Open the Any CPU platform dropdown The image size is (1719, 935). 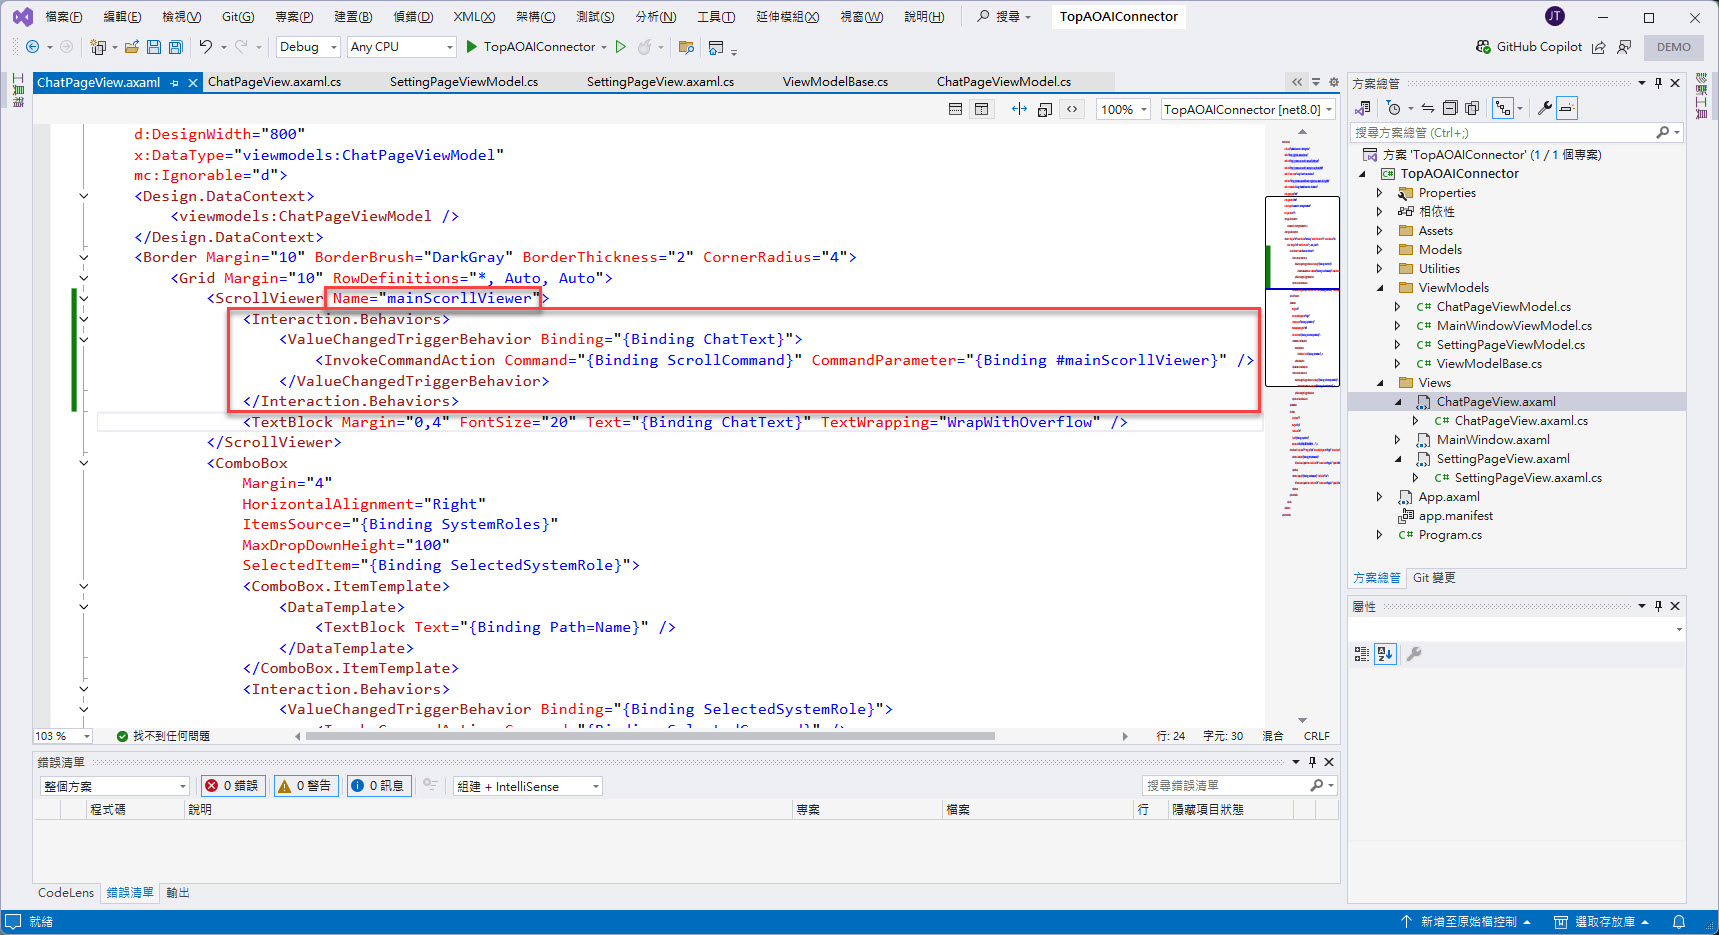pyautogui.click(x=401, y=47)
